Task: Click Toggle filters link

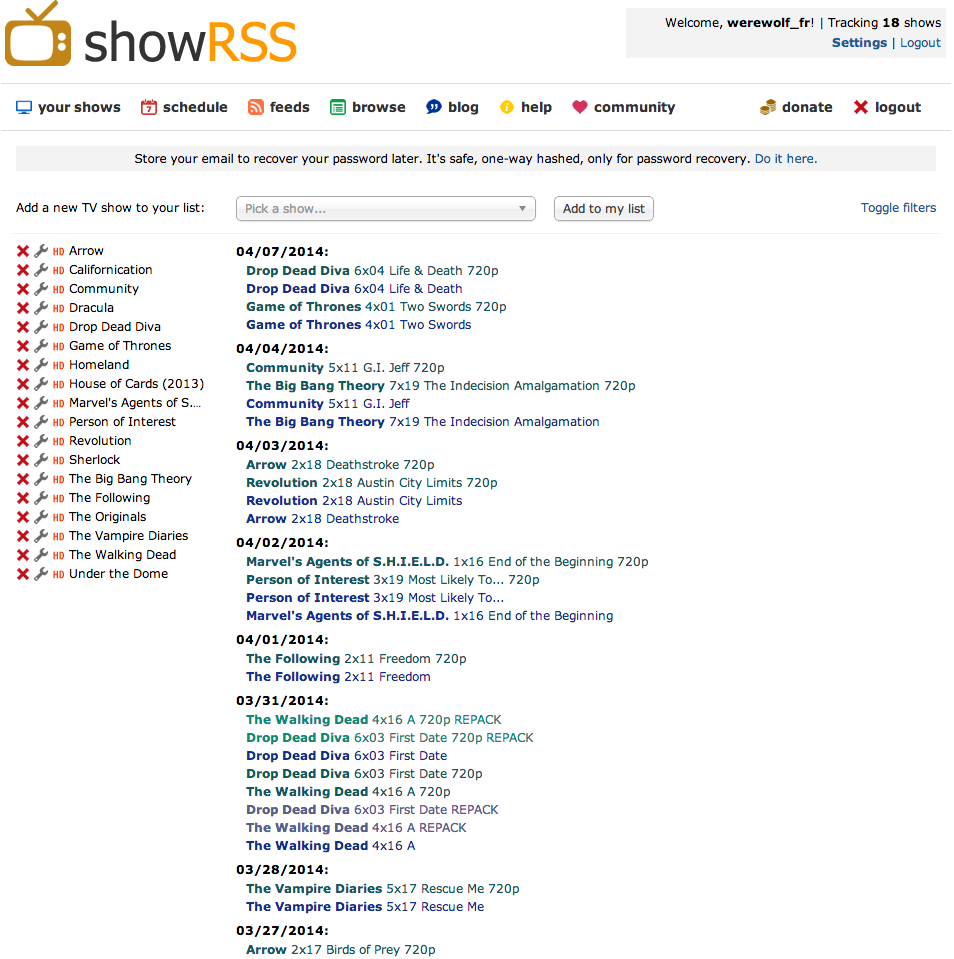Action: pos(898,208)
